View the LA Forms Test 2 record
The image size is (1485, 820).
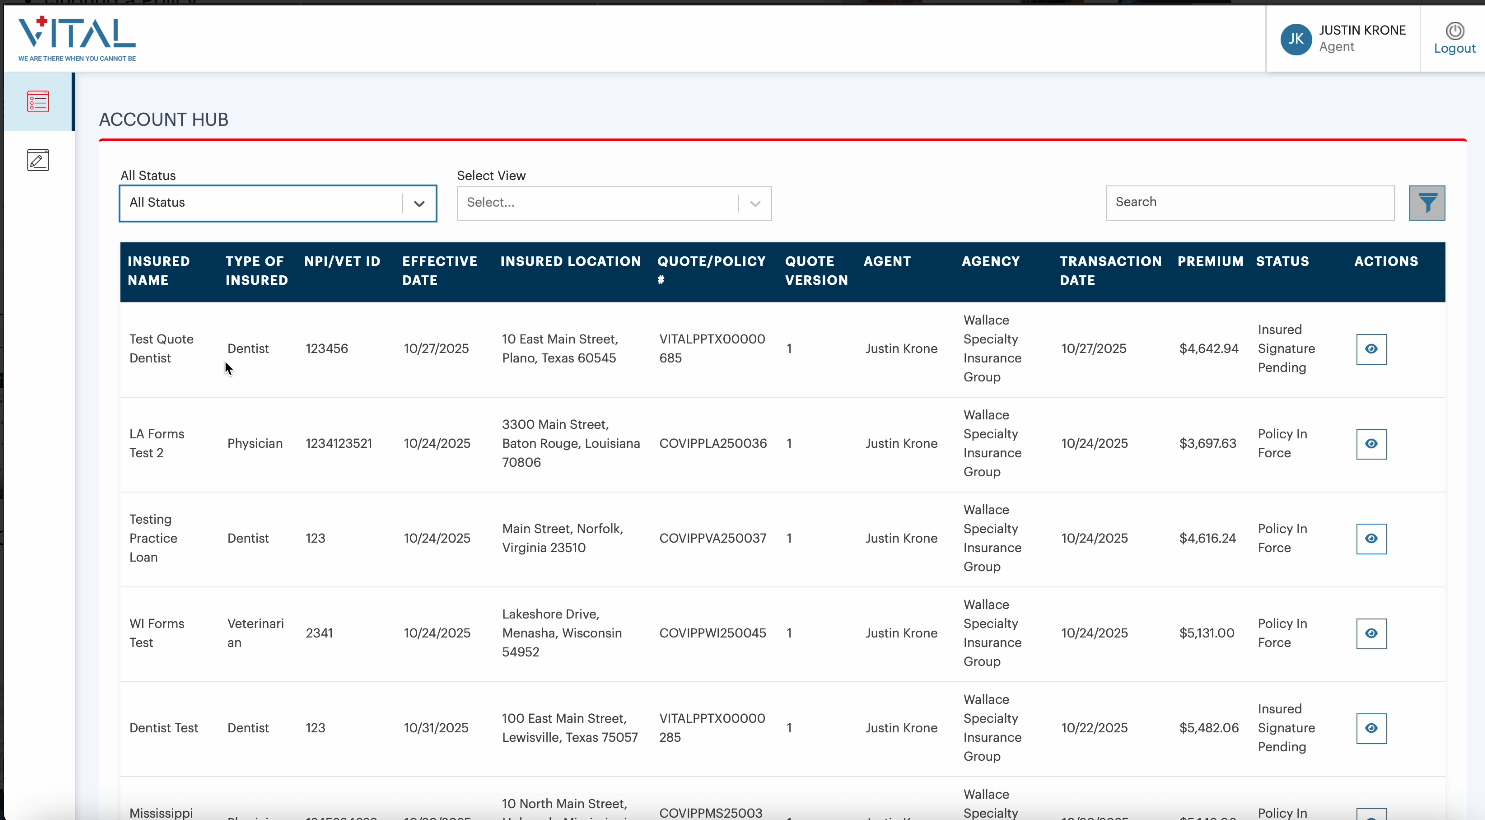[x=1371, y=444]
